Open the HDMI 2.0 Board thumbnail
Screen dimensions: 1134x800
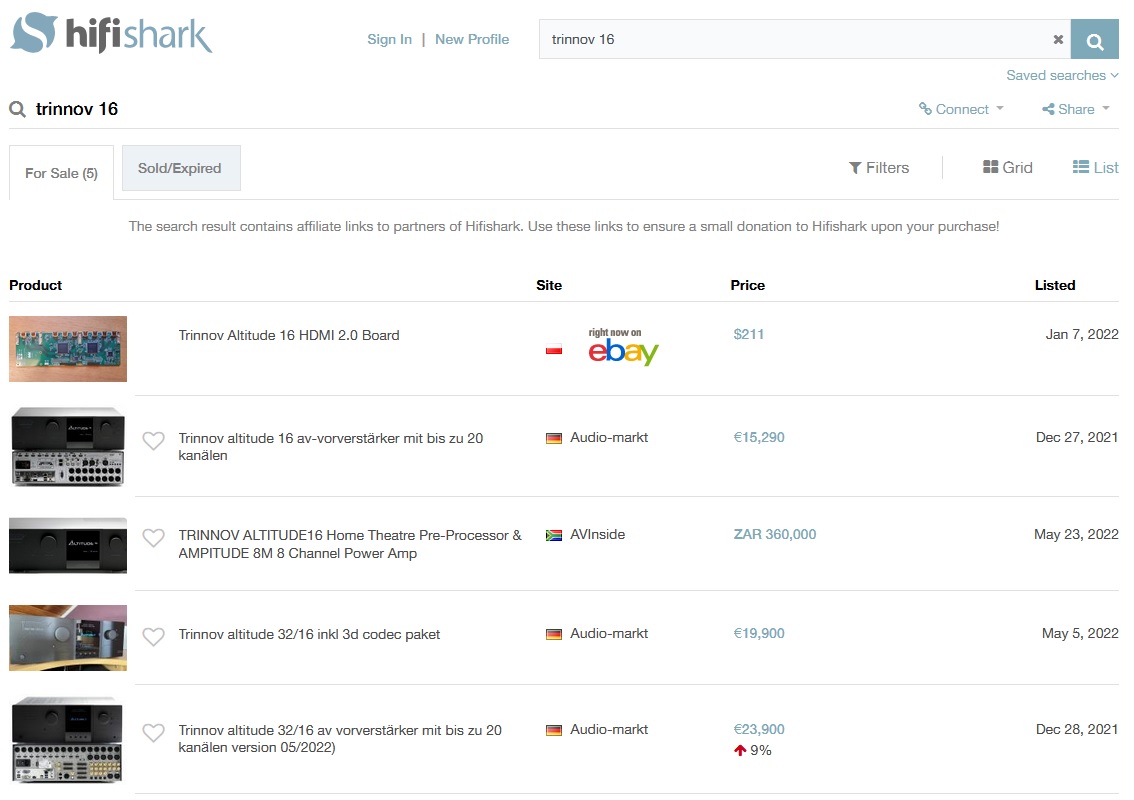[68, 349]
